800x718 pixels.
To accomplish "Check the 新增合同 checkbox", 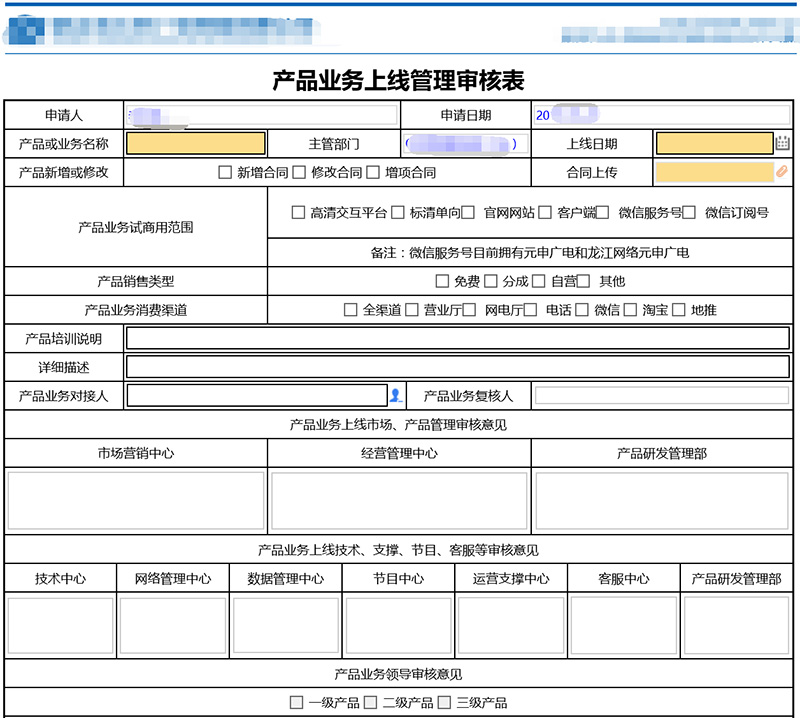I will click(225, 173).
